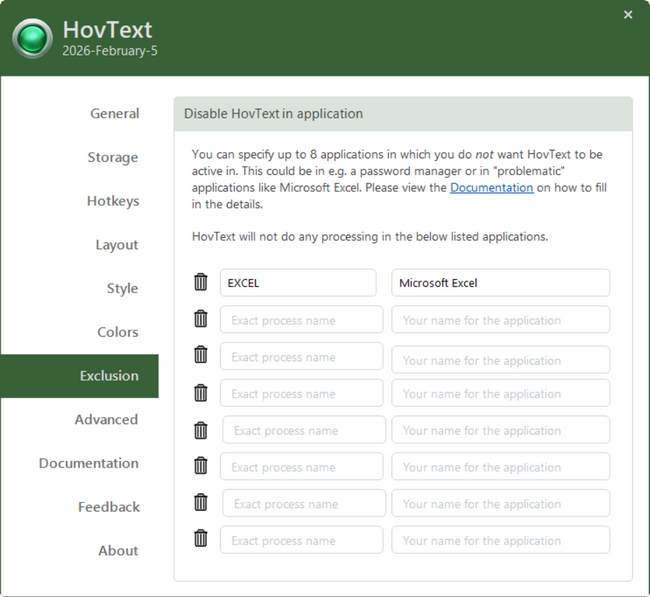This screenshot has width=650, height=597.
Task: Click the trash icon in the seventh row
Action: tap(200, 502)
